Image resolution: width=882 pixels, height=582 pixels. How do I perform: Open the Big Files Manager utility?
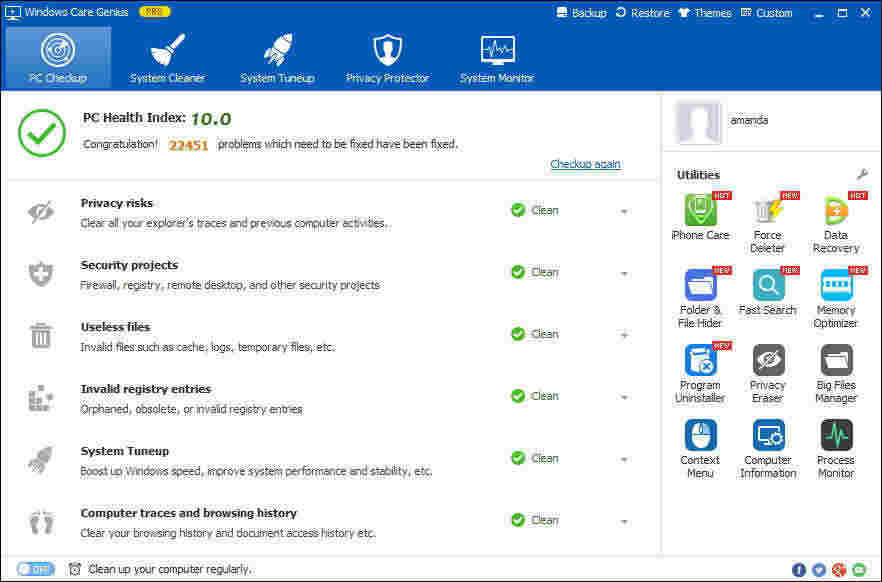pyautogui.click(x=836, y=373)
